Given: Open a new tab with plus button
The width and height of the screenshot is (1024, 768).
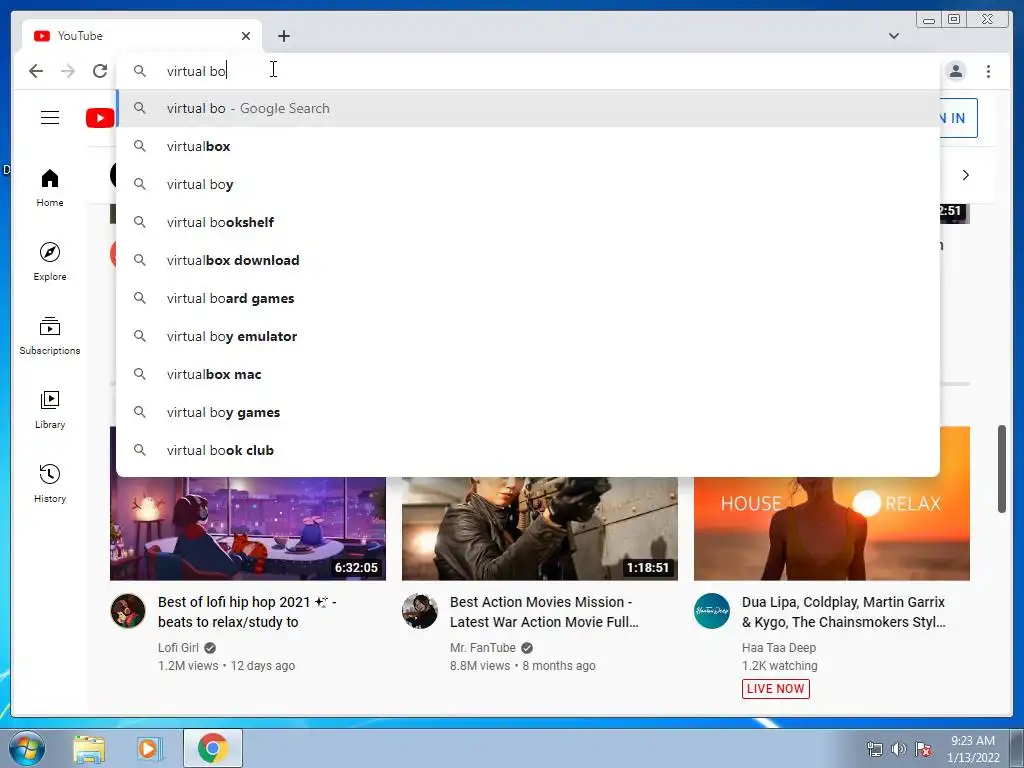Looking at the screenshot, I should [x=283, y=36].
